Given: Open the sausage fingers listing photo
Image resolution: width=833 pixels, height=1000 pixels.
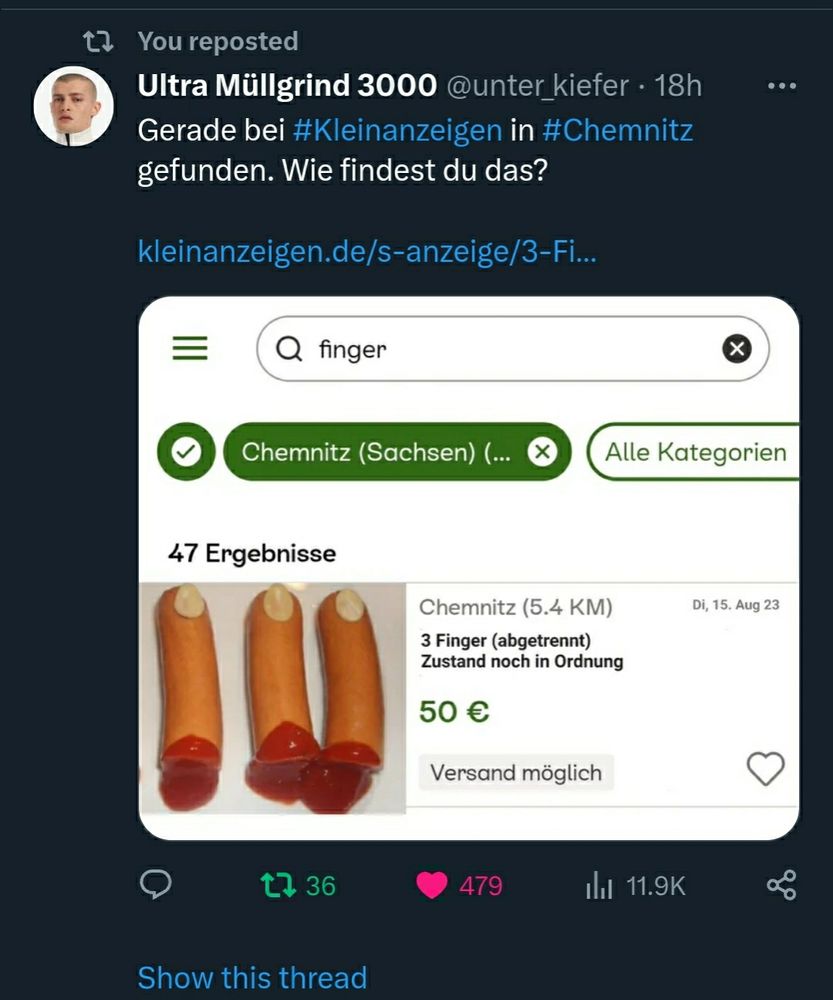Looking at the screenshot, I should 273,697.
